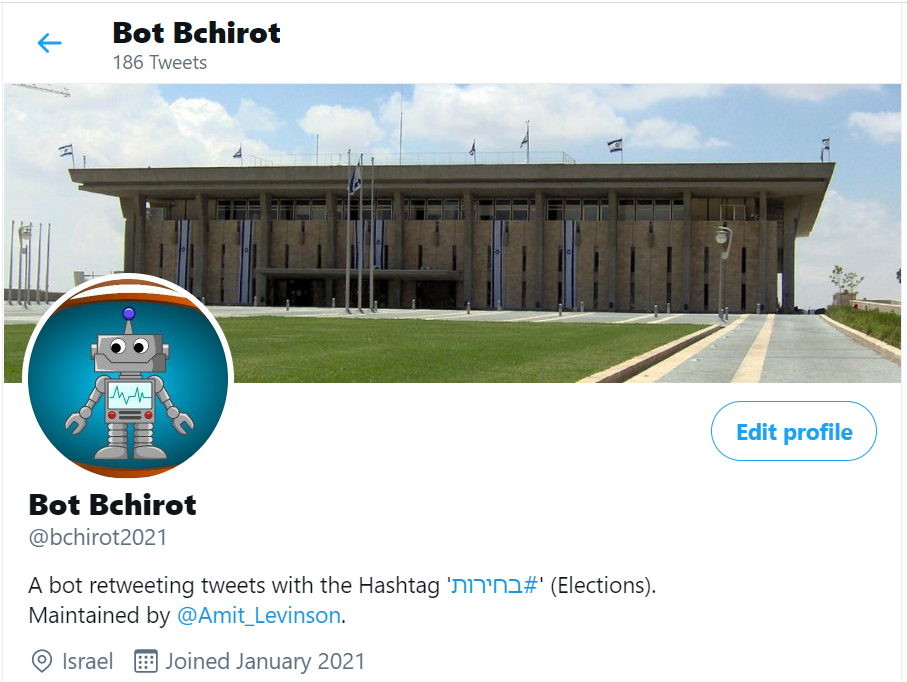
Task: Click the '(Elections)' word in bio
Action: [602, 585]
